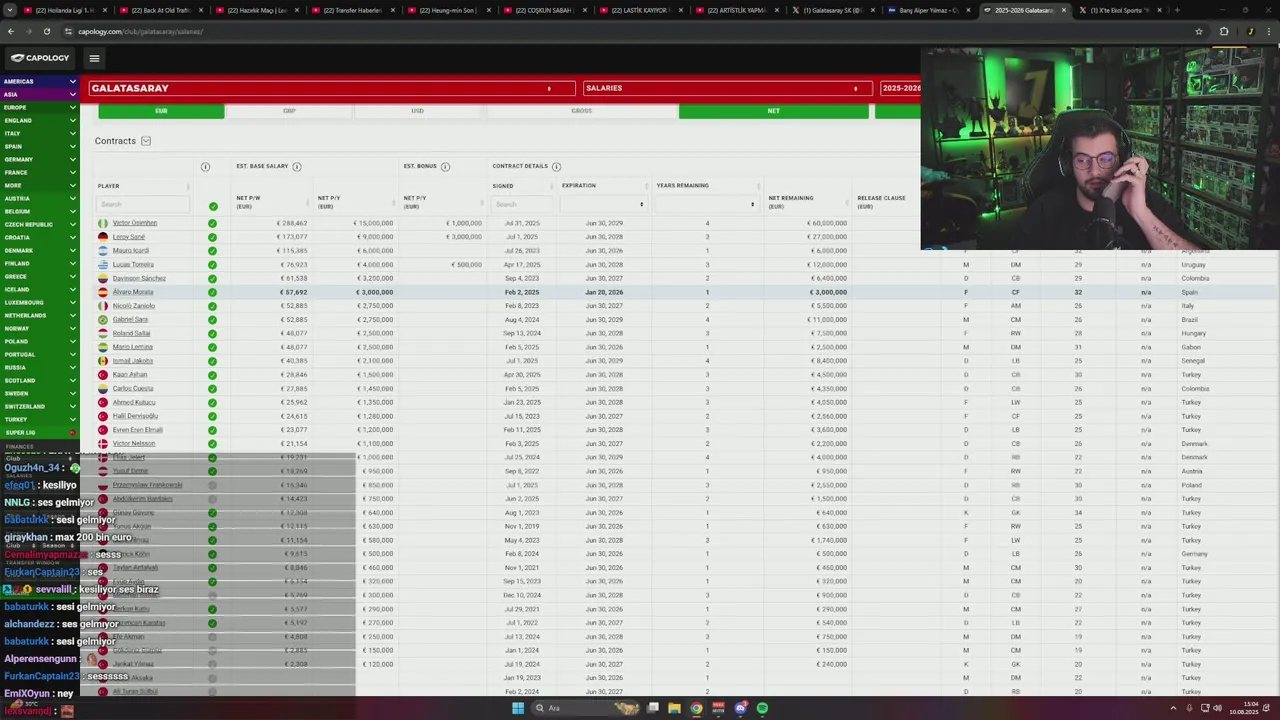The height and width of the screenshot is (720, 1280).
Task: Click verified checkmark for Victor Osimhen
Action: coord(212,223)
